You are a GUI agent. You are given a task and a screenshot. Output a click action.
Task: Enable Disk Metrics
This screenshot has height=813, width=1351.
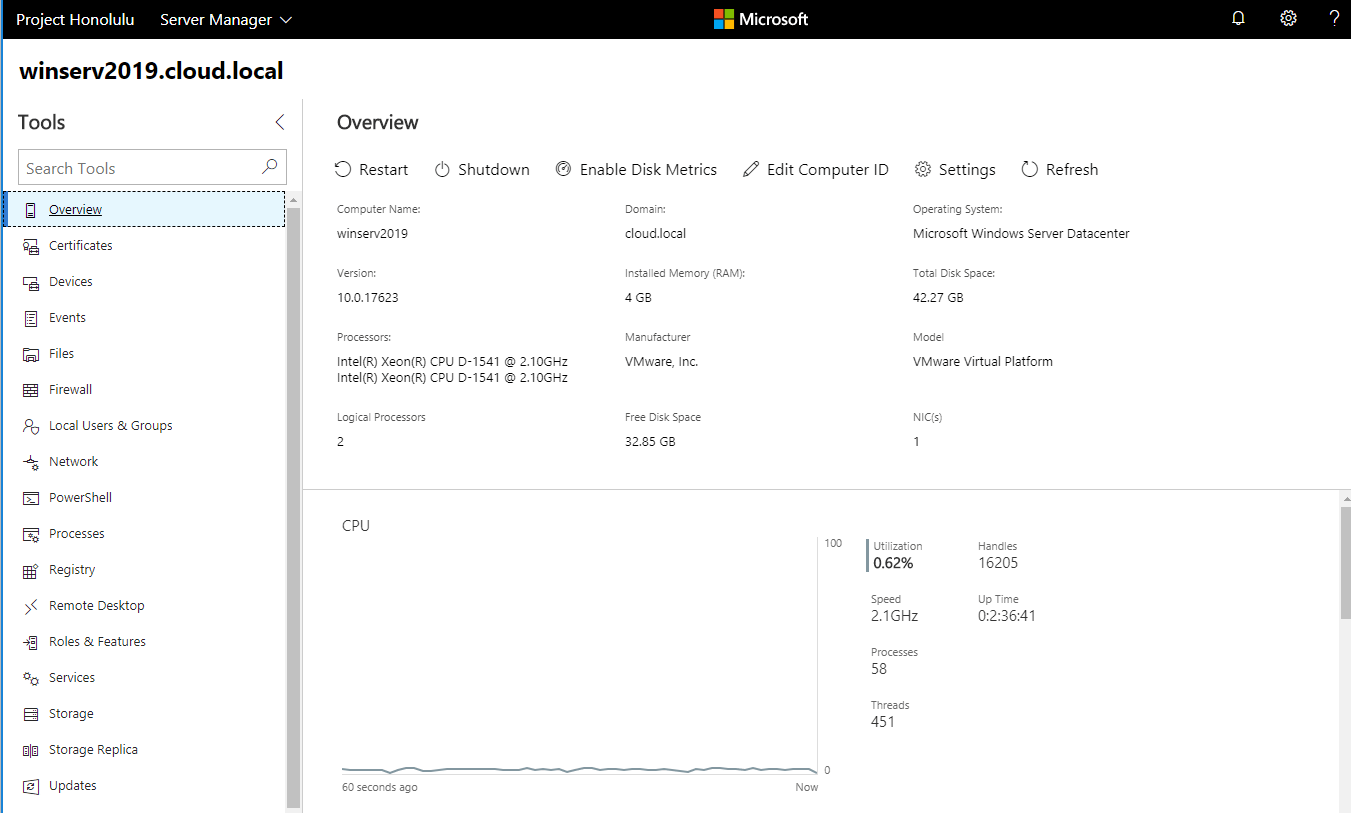pos(636,170)
